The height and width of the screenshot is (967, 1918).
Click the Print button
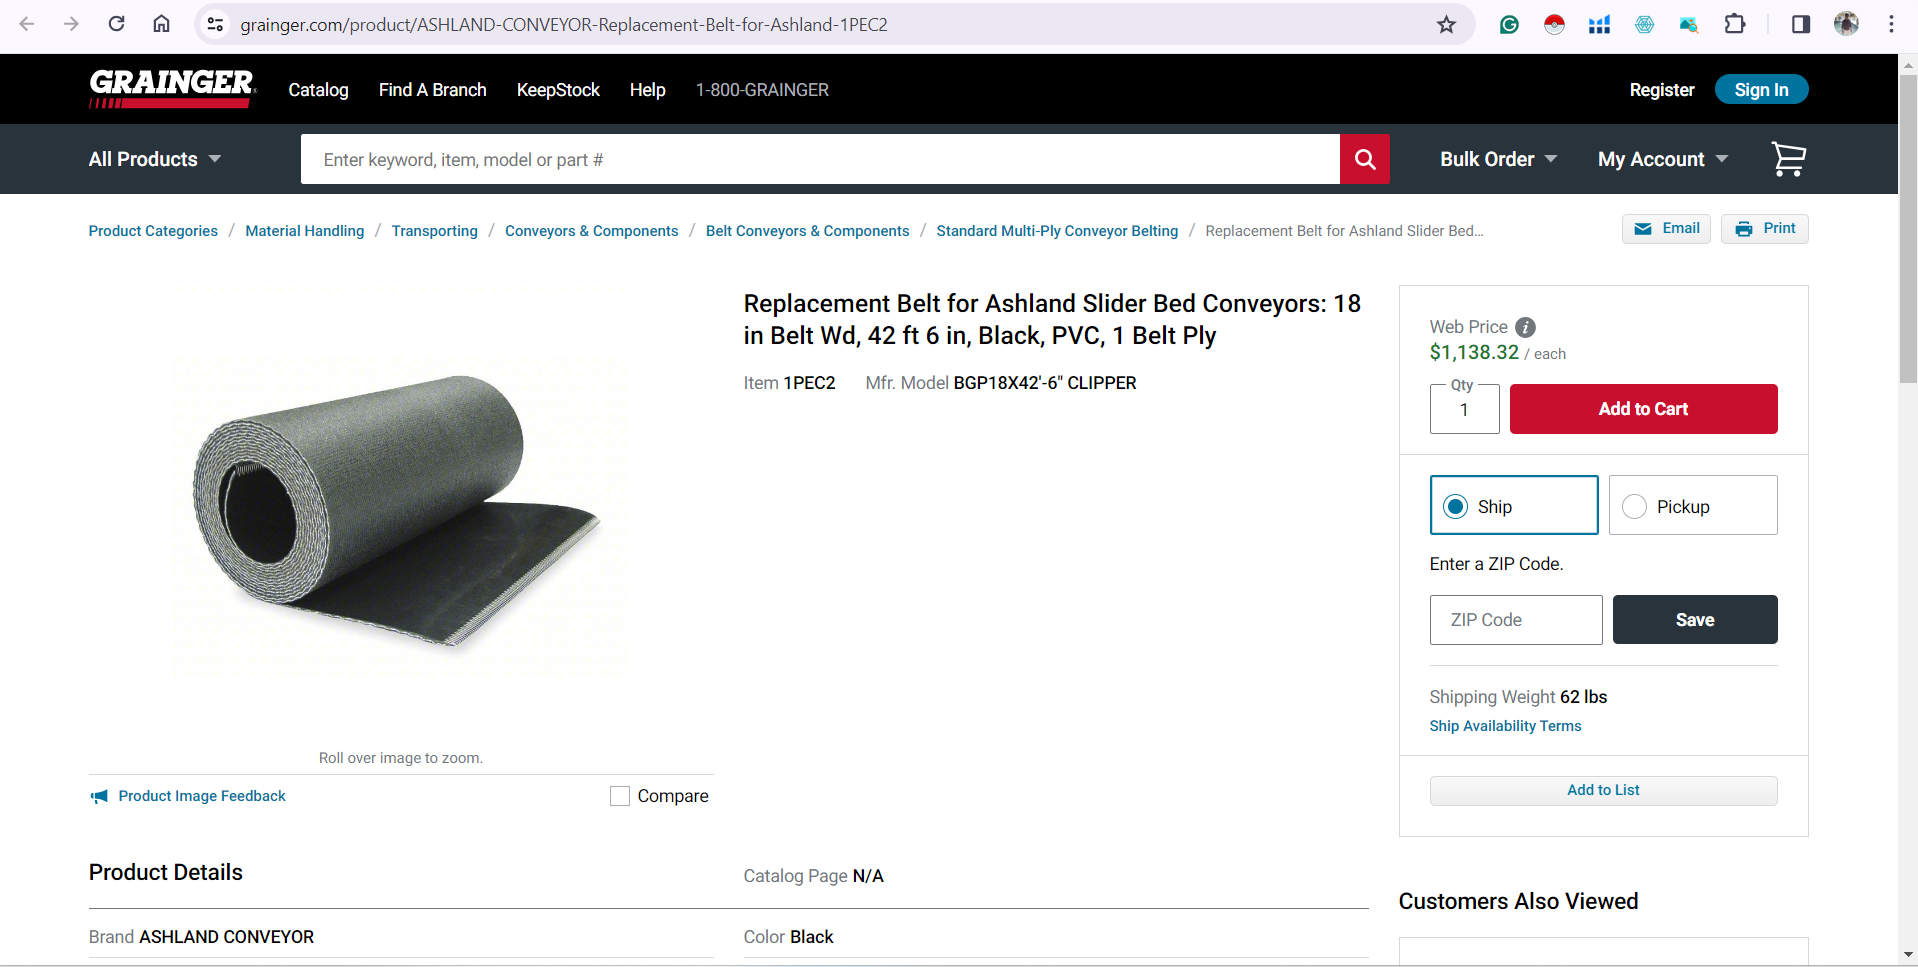(x=1764, y=229)
